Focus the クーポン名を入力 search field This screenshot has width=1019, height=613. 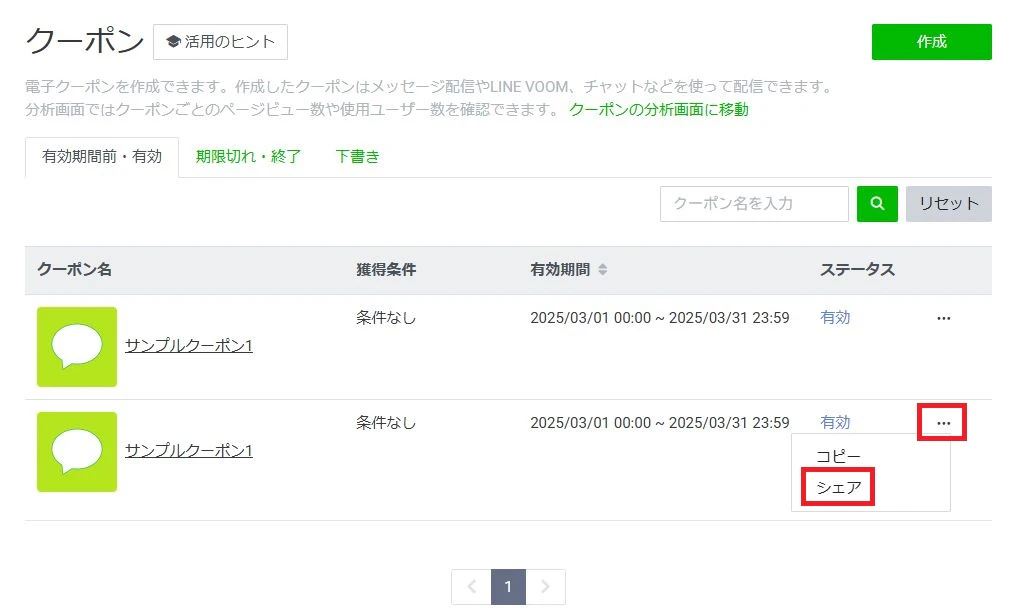[x=754, y=203]
